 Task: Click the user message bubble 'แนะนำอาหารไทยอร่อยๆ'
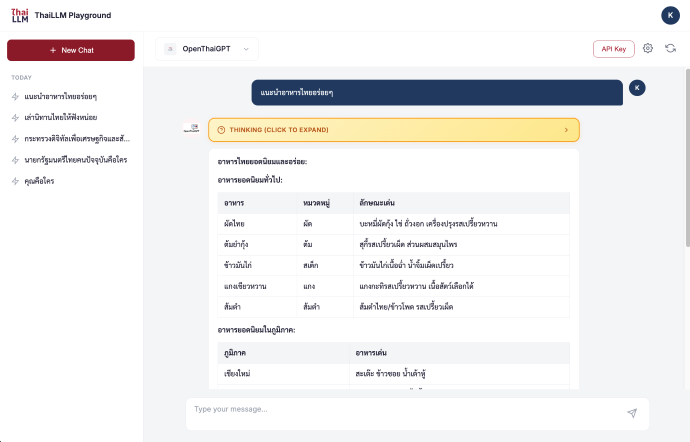coord(437,92)
